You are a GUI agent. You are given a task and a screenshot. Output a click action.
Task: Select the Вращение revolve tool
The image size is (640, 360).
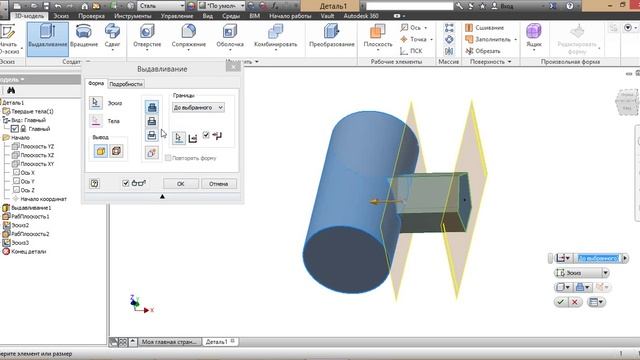[x=84, y=37]
